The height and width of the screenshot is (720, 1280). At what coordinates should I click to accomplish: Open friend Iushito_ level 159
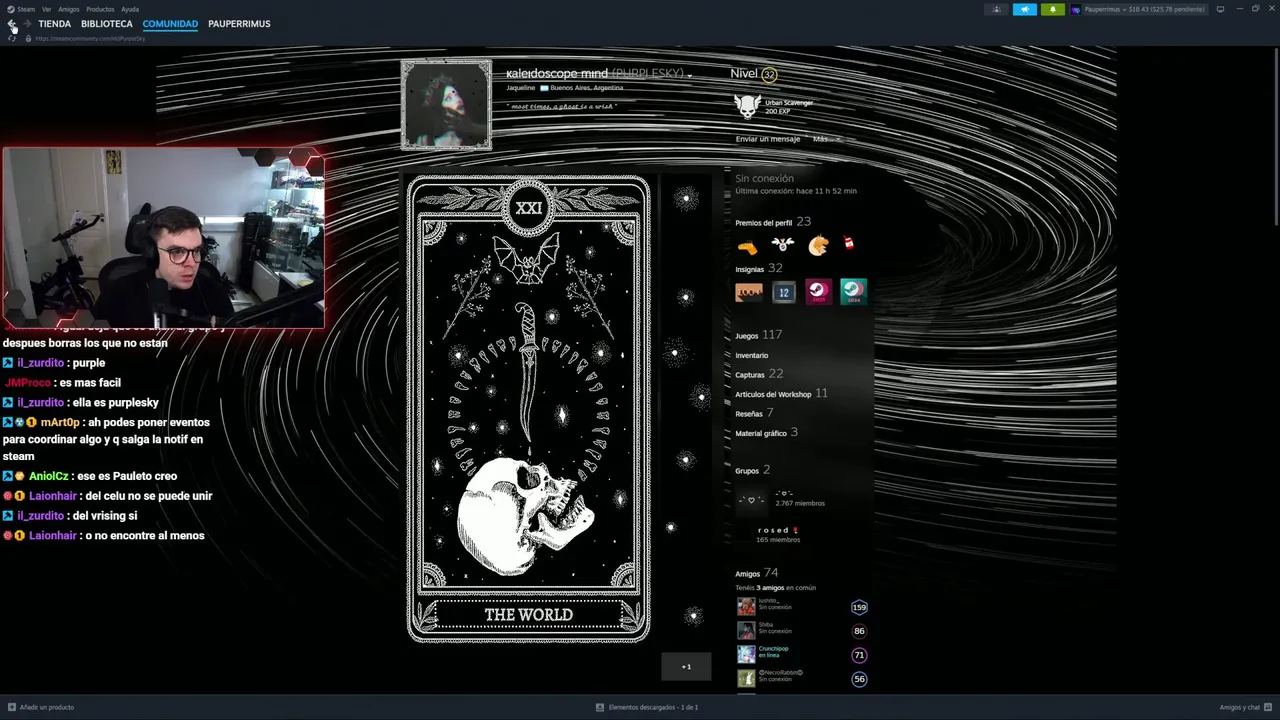(802, 607)
